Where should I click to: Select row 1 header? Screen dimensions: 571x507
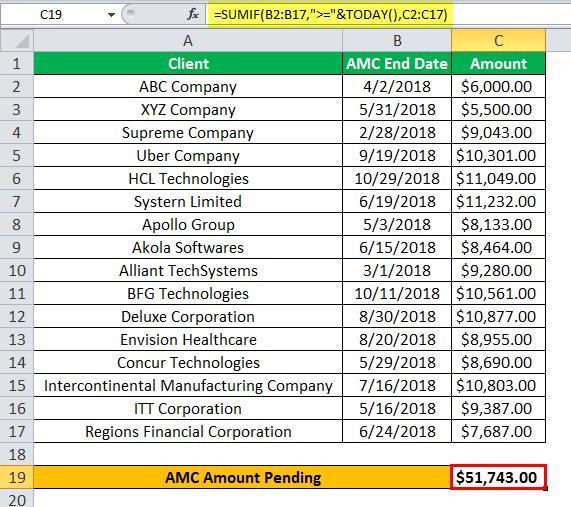pos(17,64)
